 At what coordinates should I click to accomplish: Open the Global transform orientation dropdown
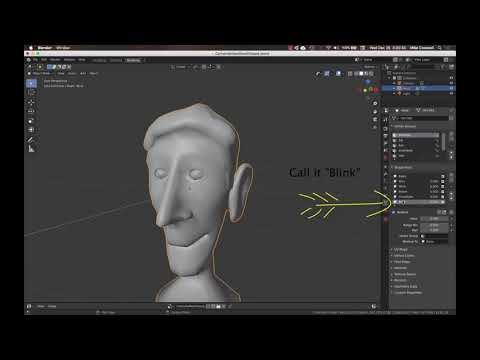click(x=180, y=67)
